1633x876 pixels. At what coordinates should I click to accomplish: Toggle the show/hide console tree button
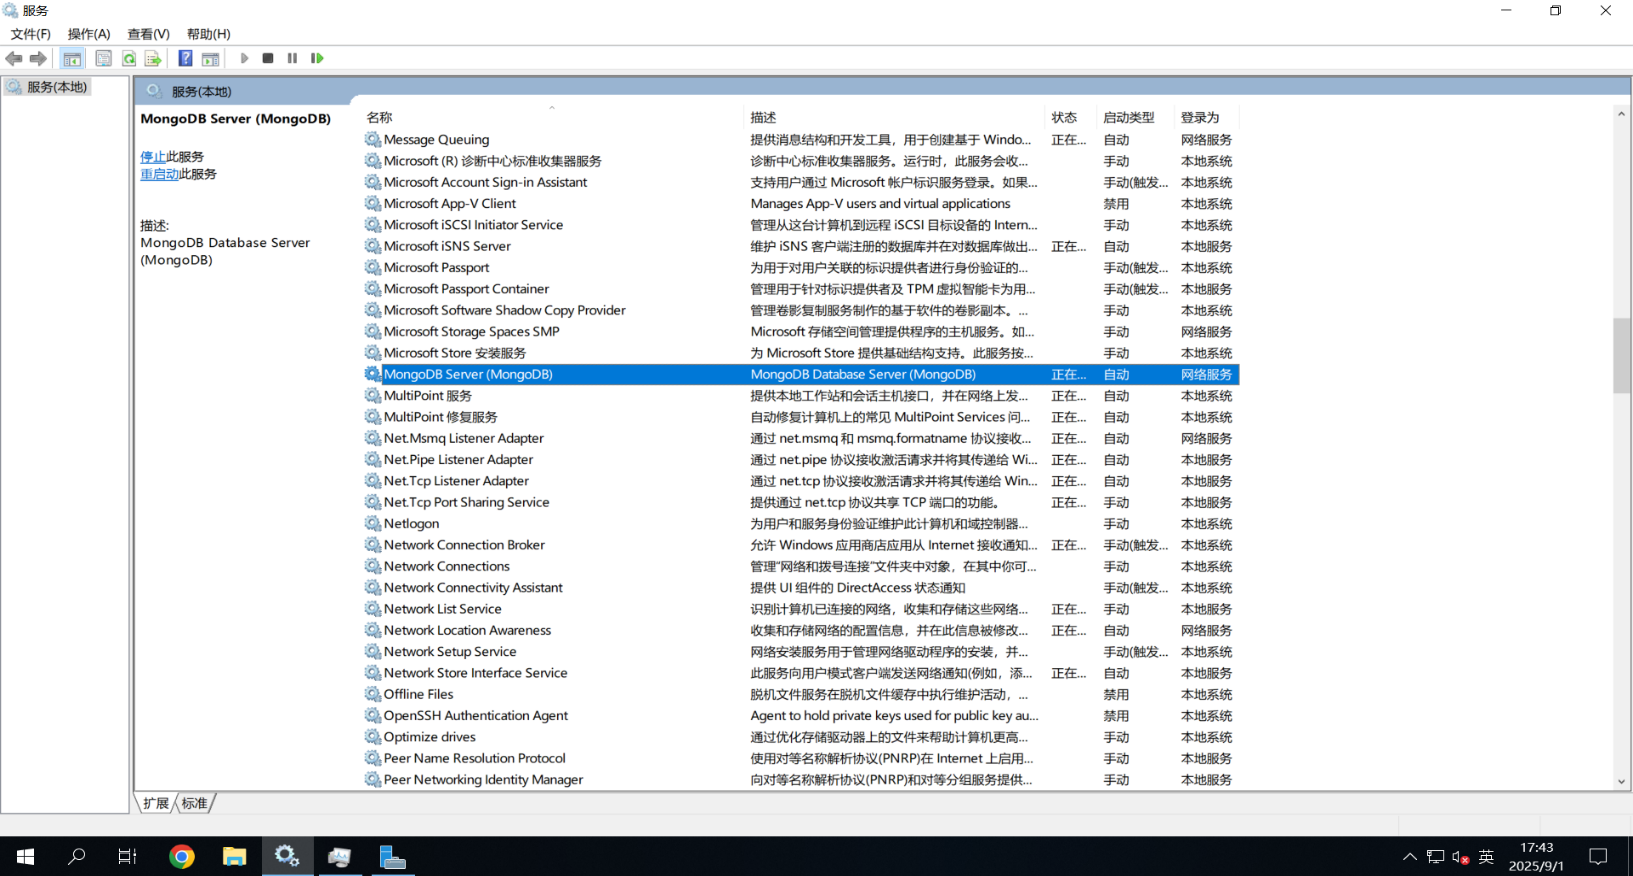(x=72, y=59)
